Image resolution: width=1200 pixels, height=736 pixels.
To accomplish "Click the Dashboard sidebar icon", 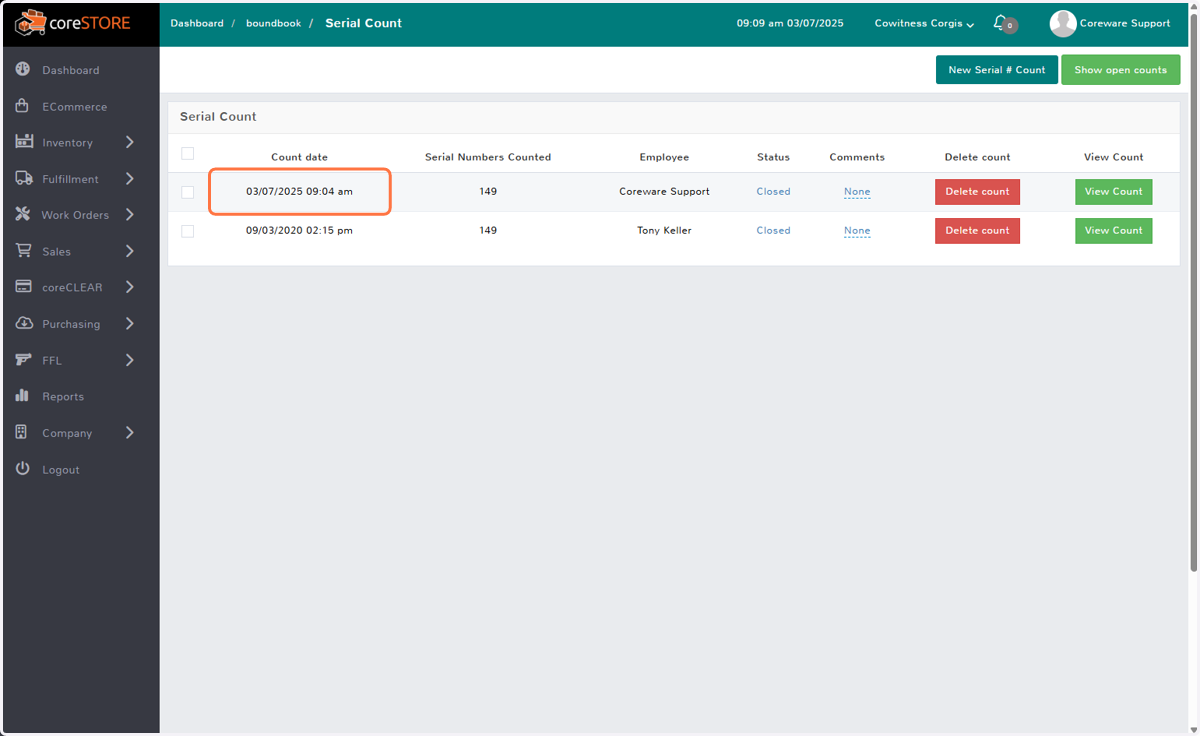I will [23, 70].
